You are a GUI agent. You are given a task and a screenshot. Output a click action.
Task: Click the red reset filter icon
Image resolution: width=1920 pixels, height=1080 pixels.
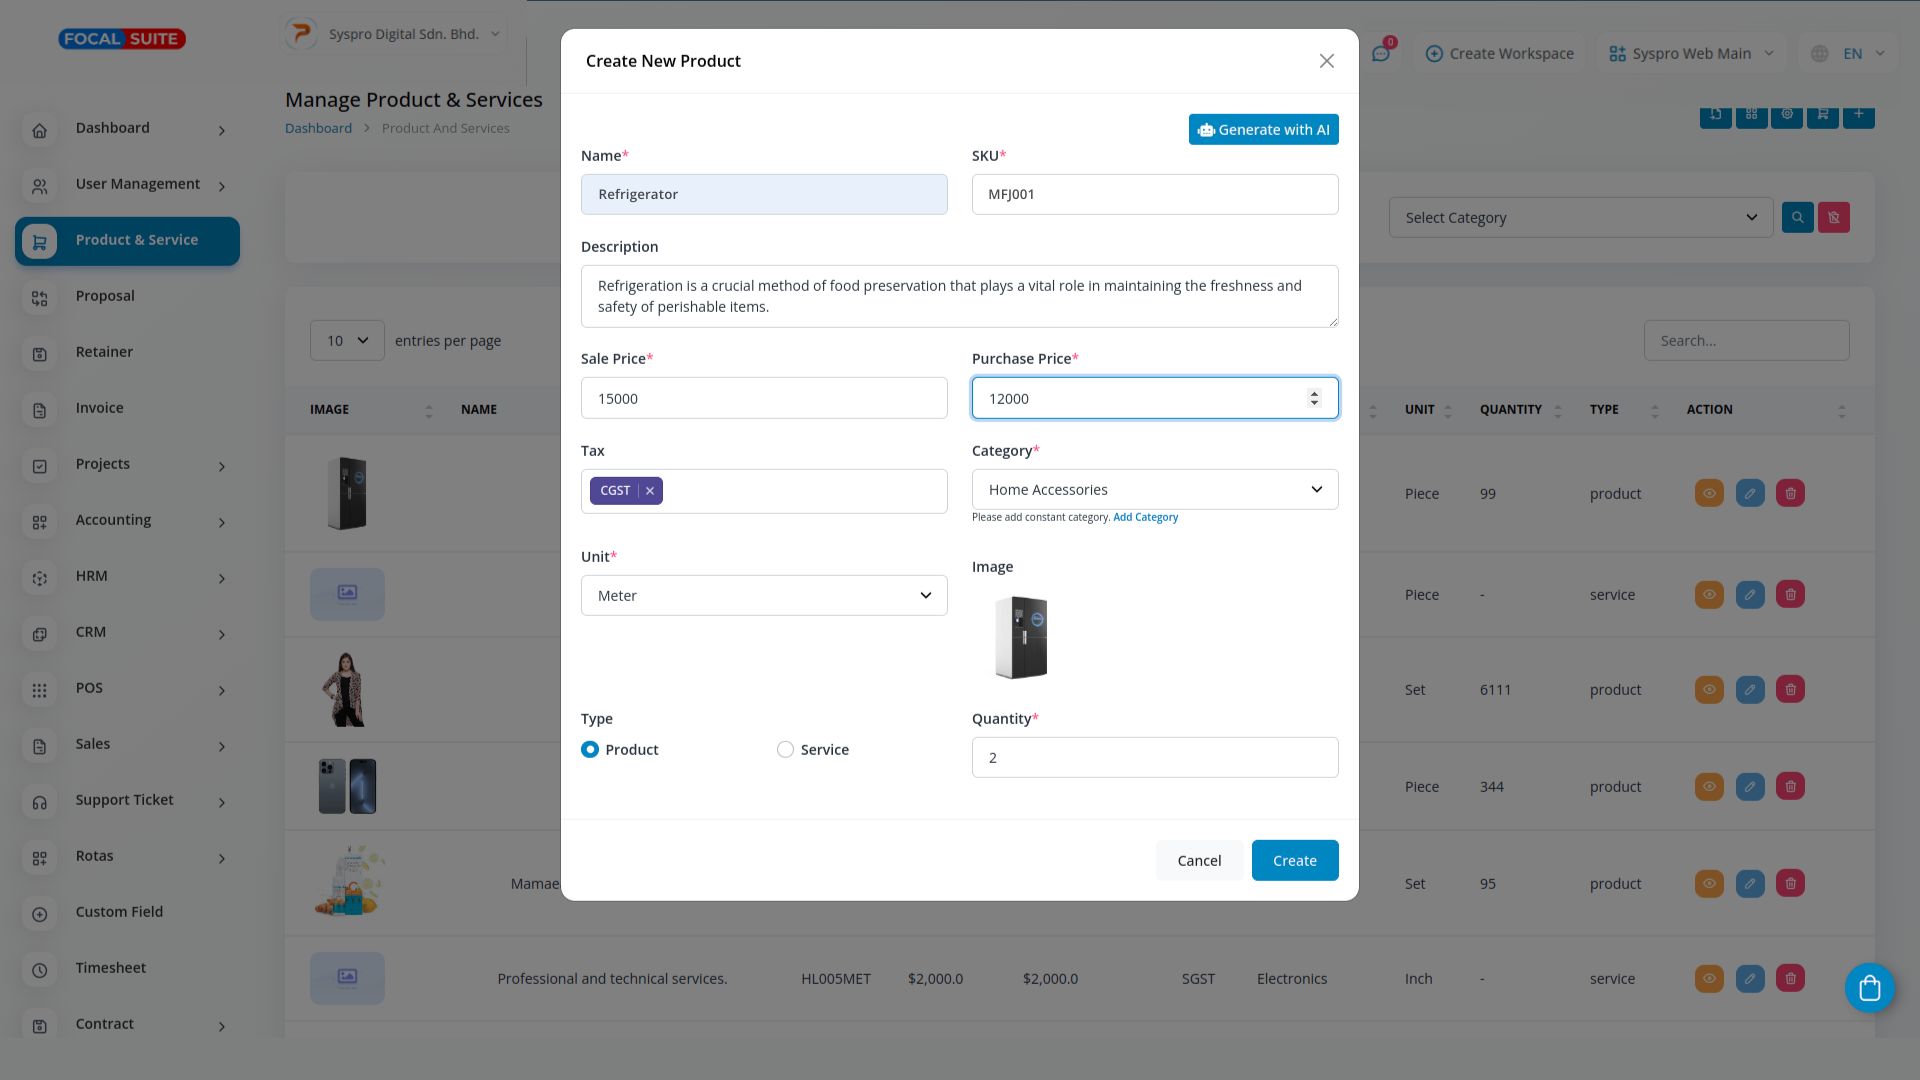(x=1833, y=217)
